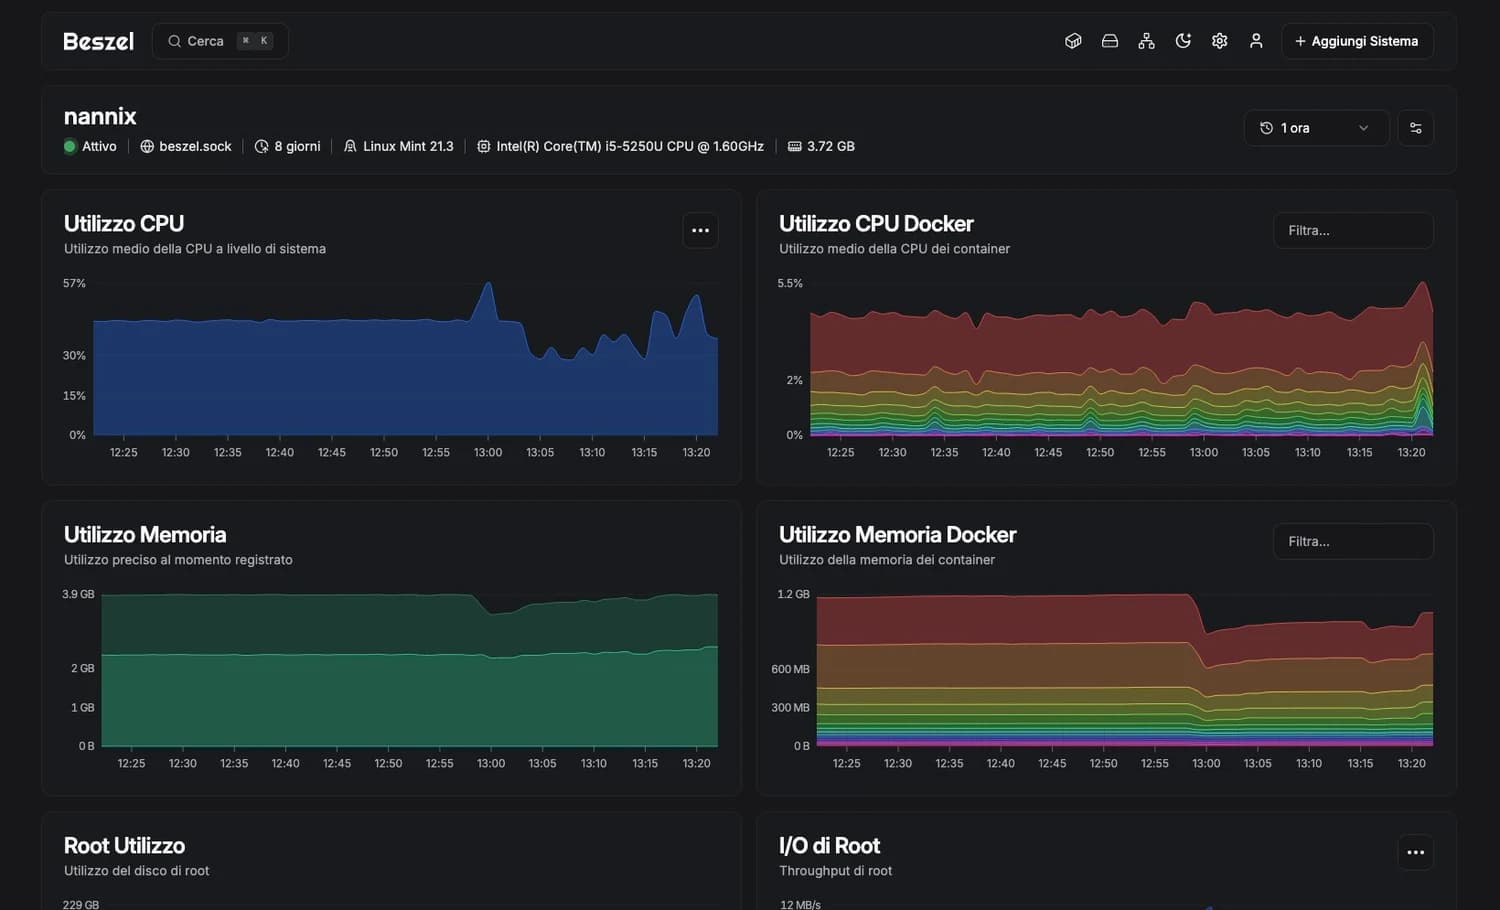Open the three-dot menu on Utilizzo CPU
The image size is (1500, 910).
pyautogui.click(x=700, y=230)
